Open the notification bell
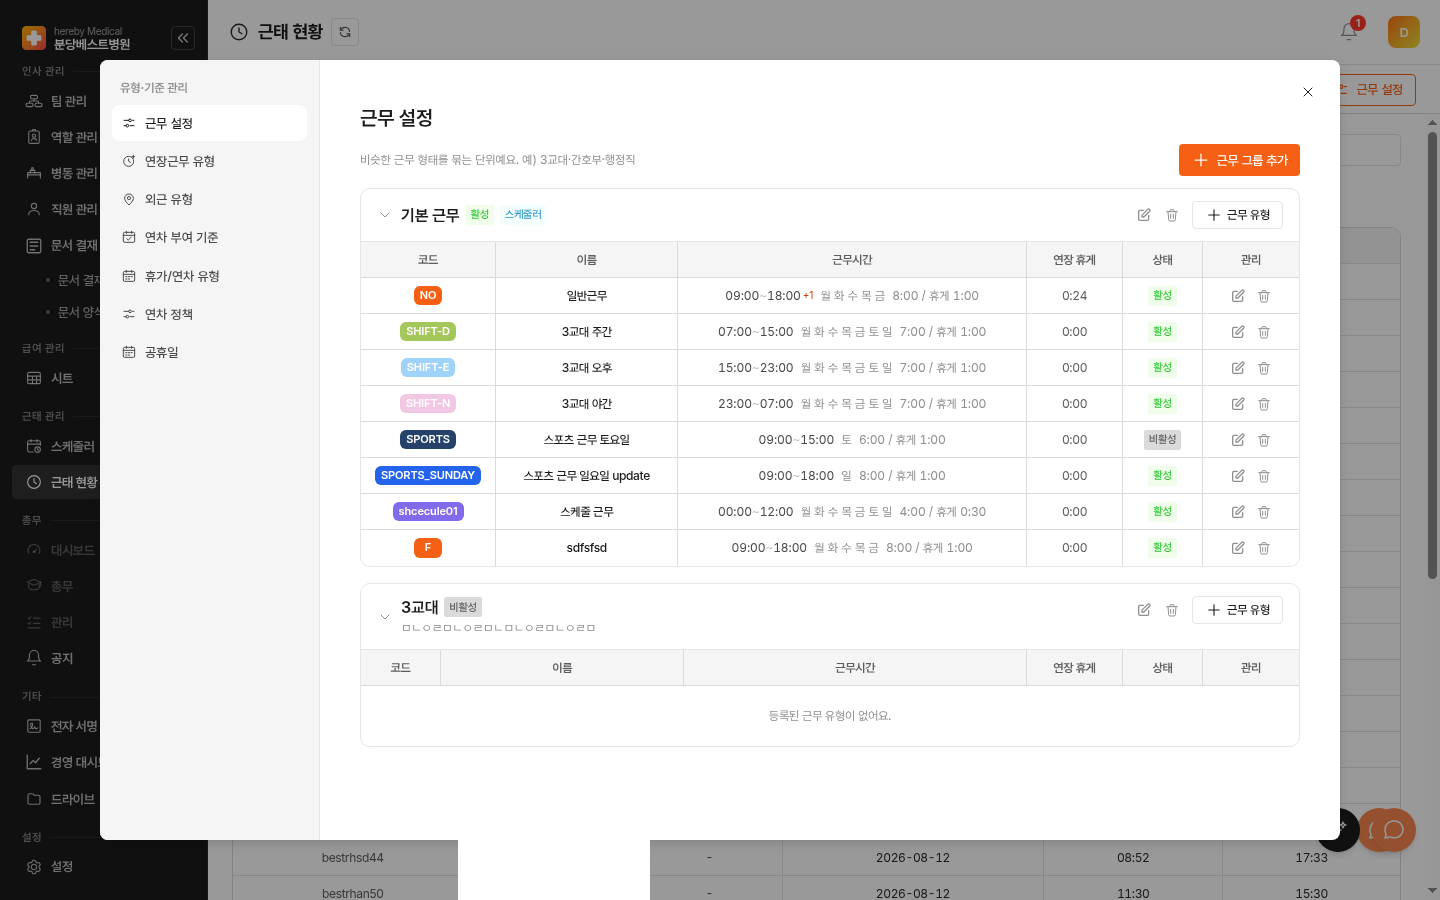The height and width of the screenshot is (900, 1440). pyautogui.click(x=1349, y=32)
